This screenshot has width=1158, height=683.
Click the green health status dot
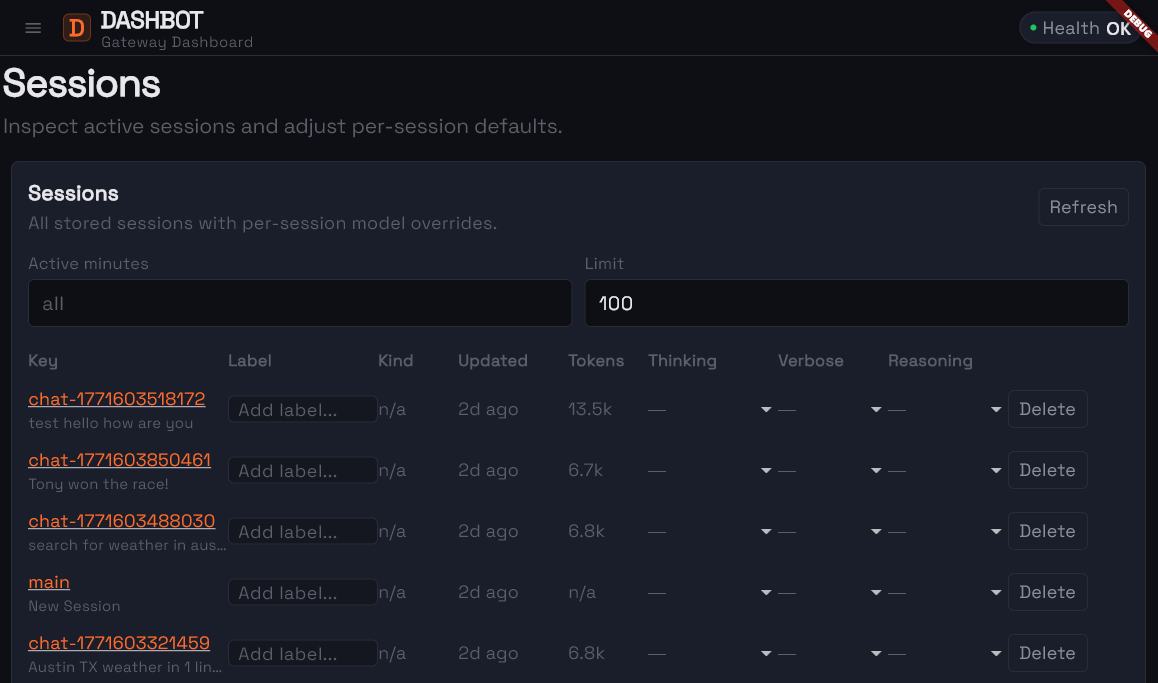click(1034, 28)
